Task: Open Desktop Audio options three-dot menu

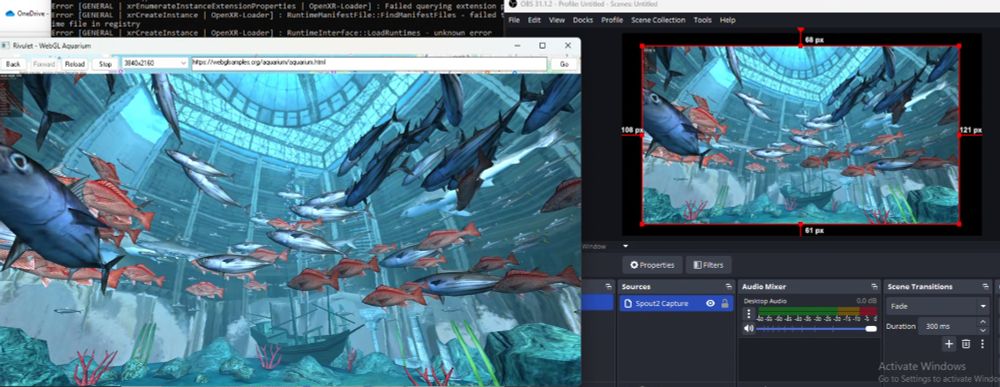Action: click(x=749, y=314)
